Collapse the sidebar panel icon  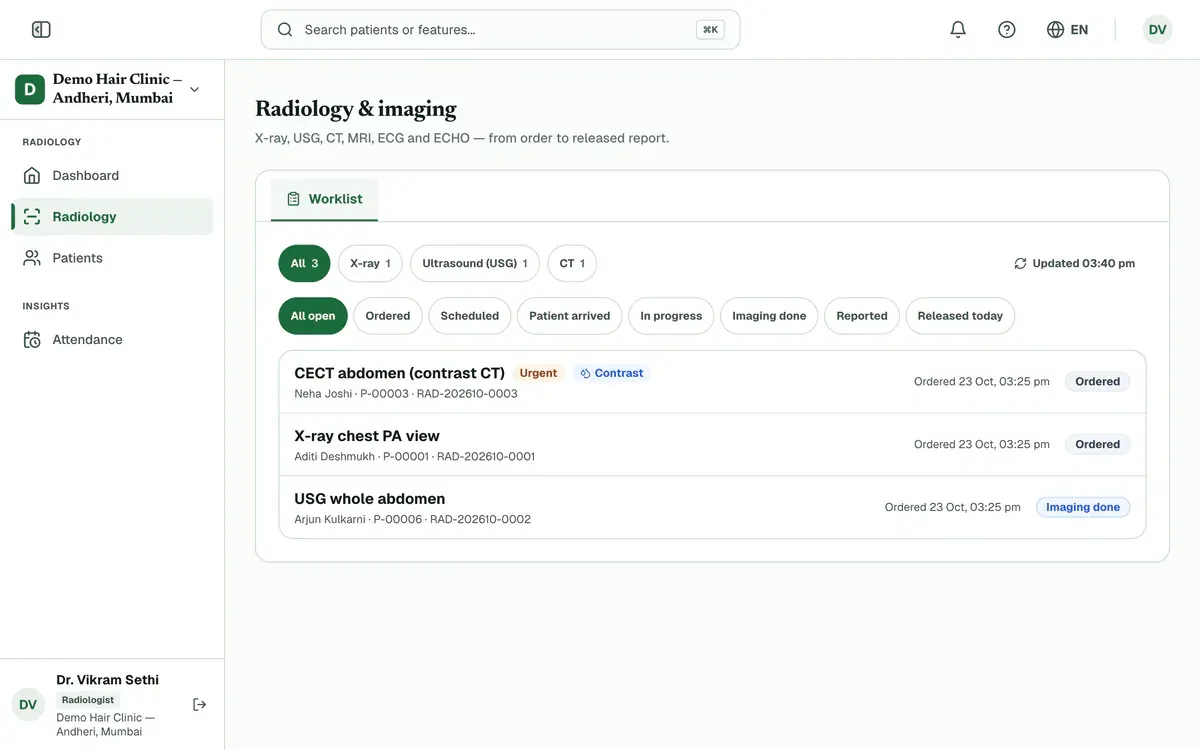41,30
